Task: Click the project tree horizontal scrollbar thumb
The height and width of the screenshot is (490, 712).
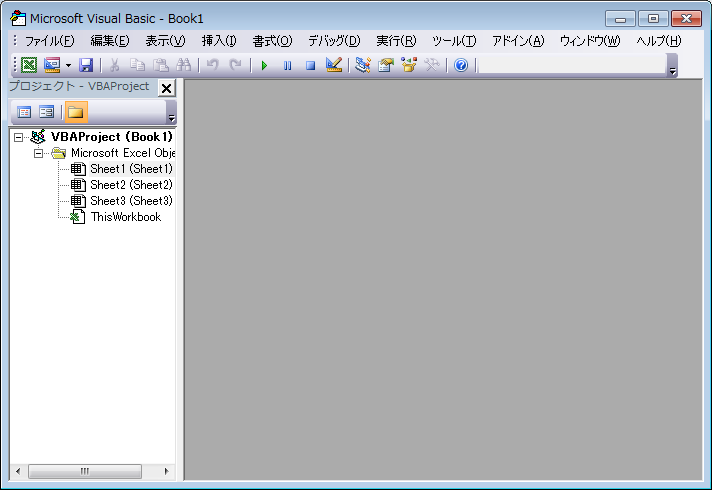Action: pyautogui.click(x=85, y=471)
